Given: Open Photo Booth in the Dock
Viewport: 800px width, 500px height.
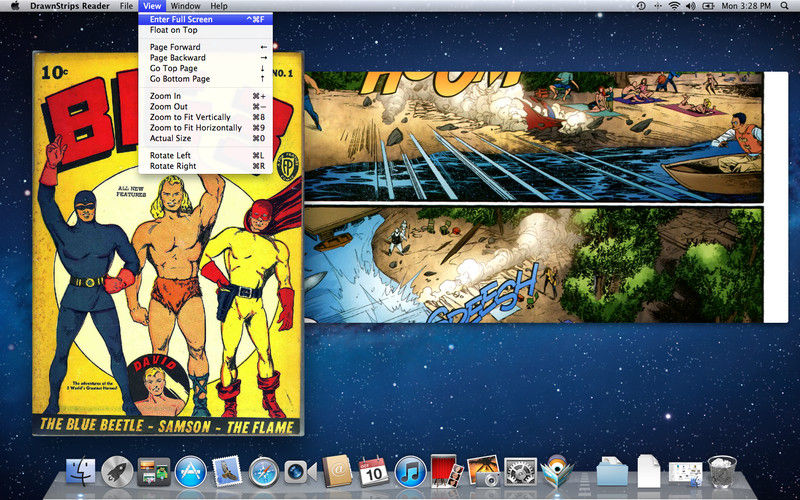Looking at the screenshot, I should [447, 470].
